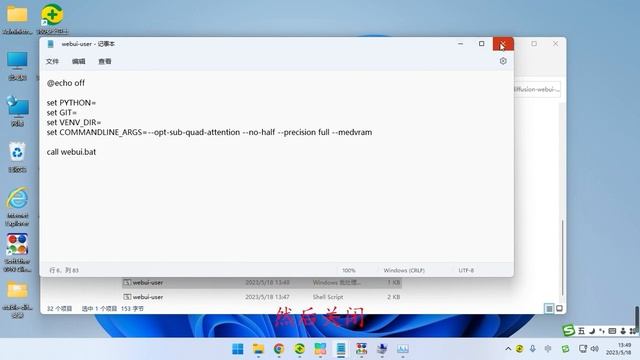Click the Notepad taskbar icon
The height and width of the screenshot is (360, 640).
341,349
